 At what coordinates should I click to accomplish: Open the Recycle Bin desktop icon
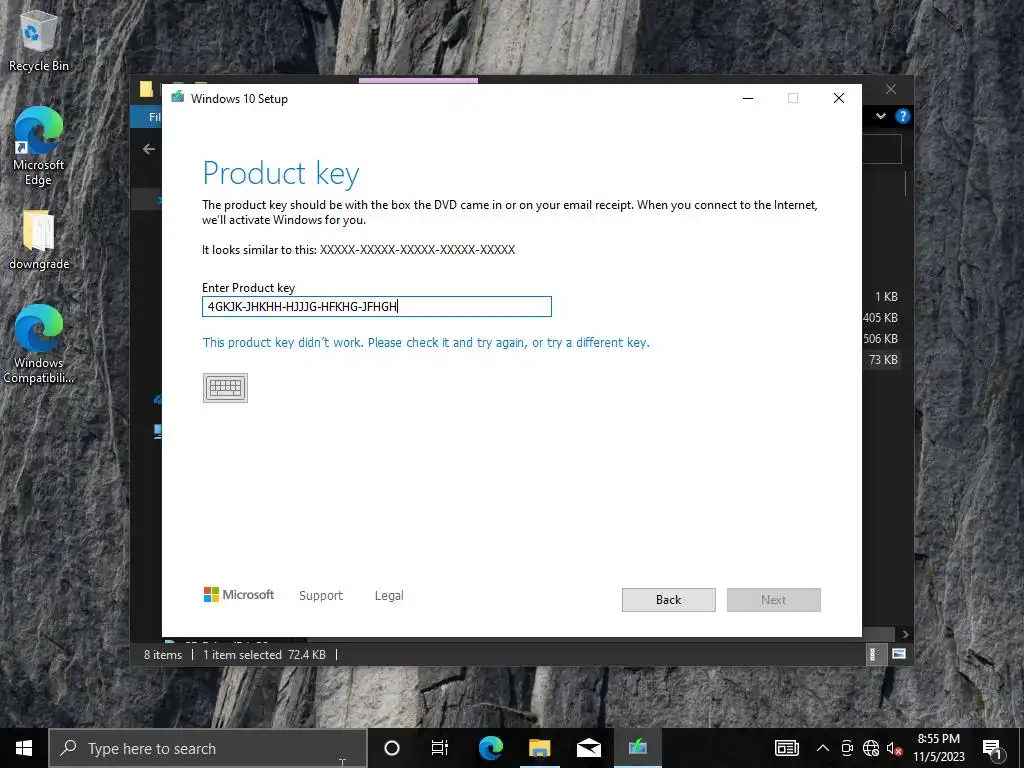39,41
